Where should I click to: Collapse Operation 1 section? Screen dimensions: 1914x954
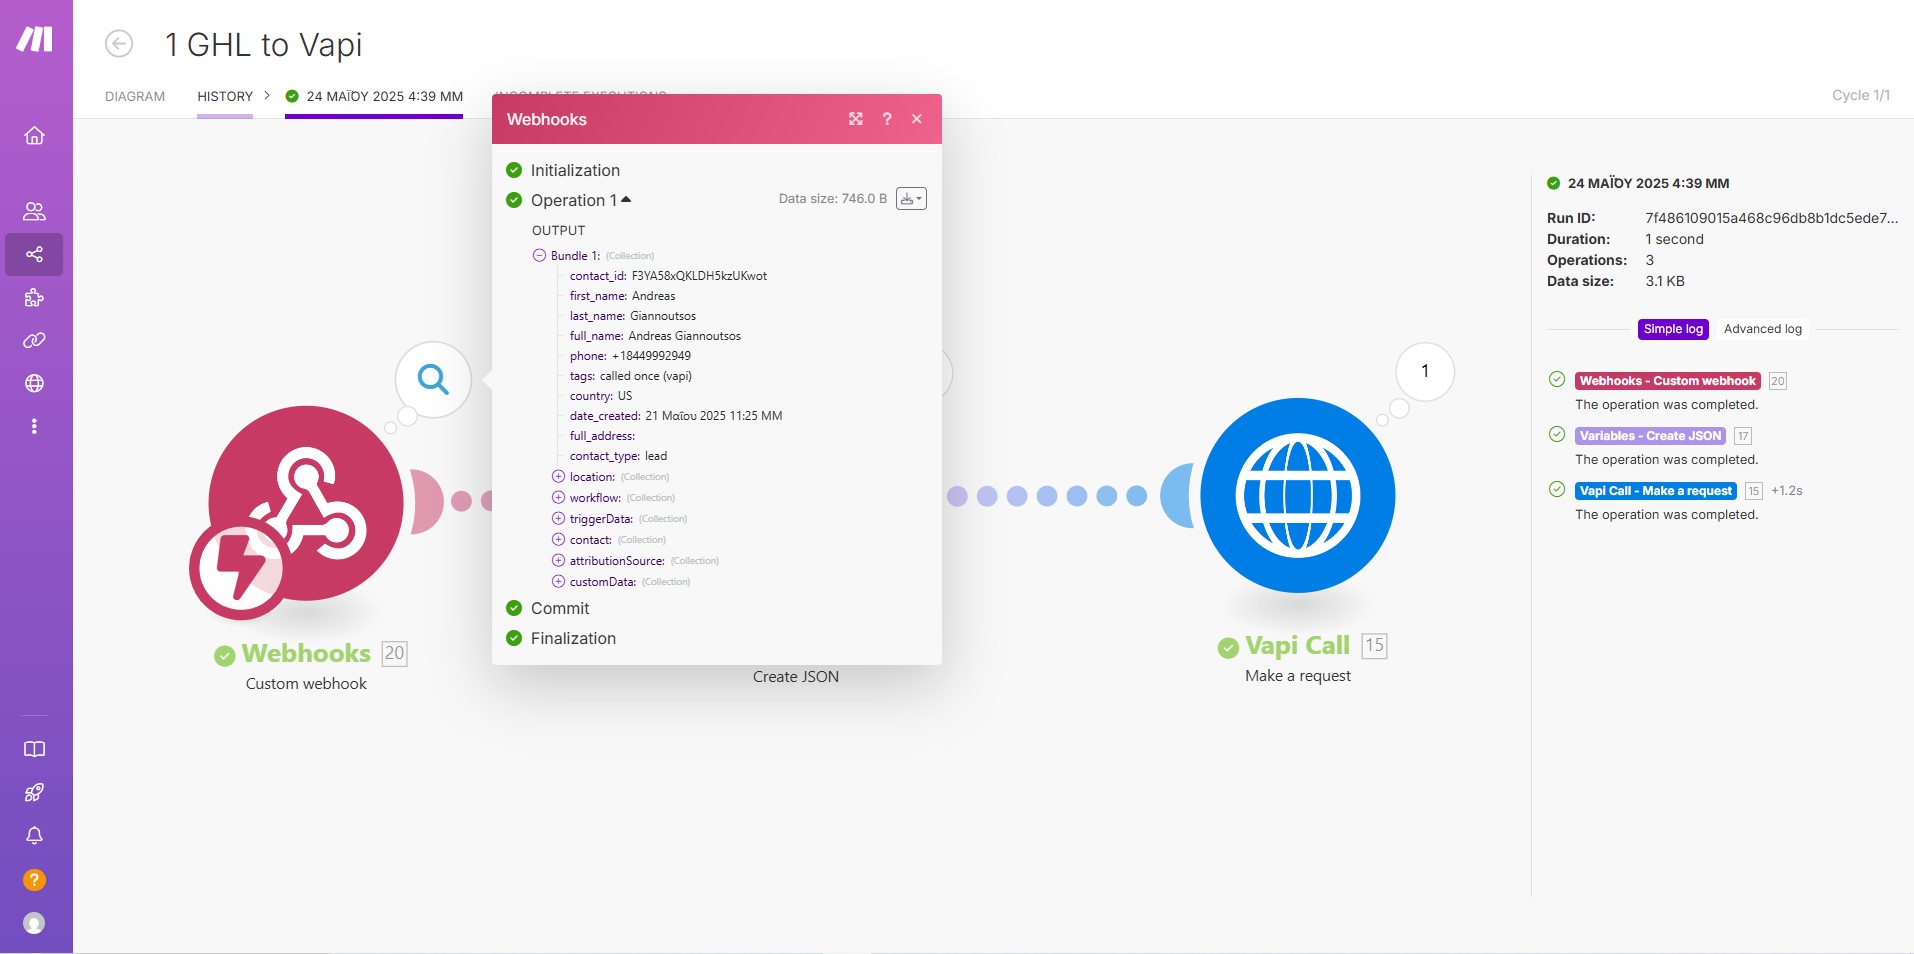click(581, 200)
